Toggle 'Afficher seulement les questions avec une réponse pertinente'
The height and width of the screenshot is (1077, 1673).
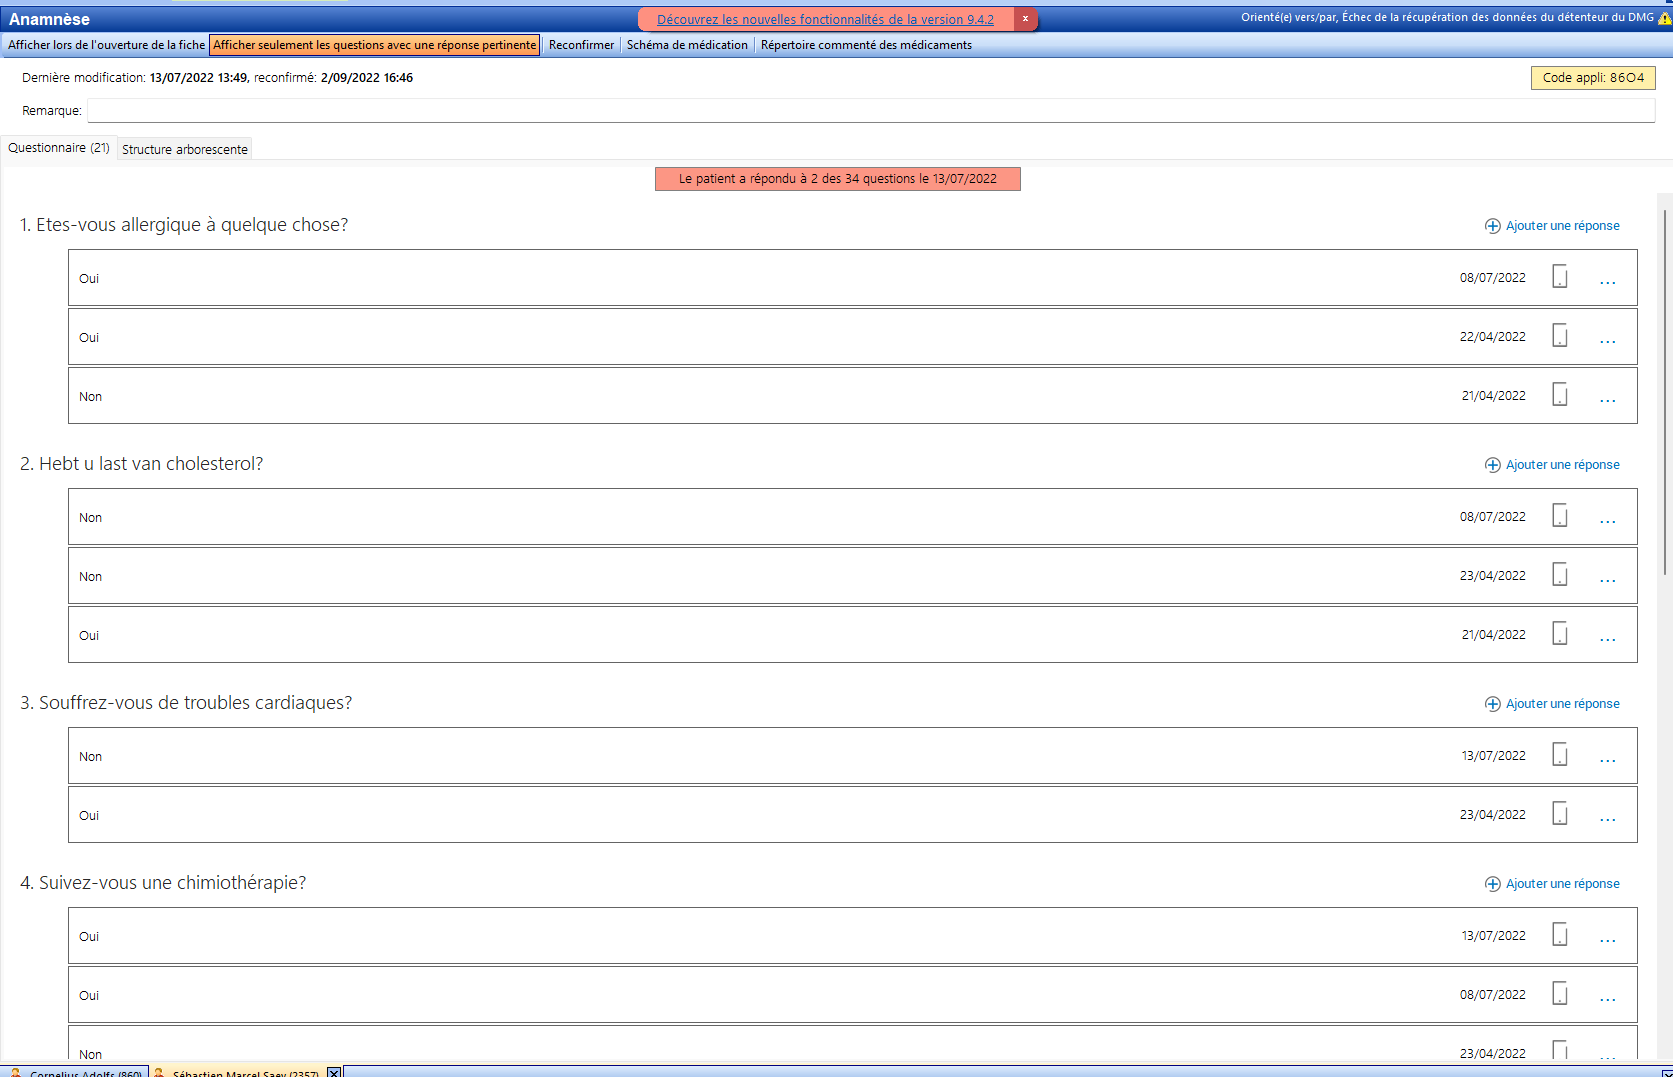click(374, 44)
